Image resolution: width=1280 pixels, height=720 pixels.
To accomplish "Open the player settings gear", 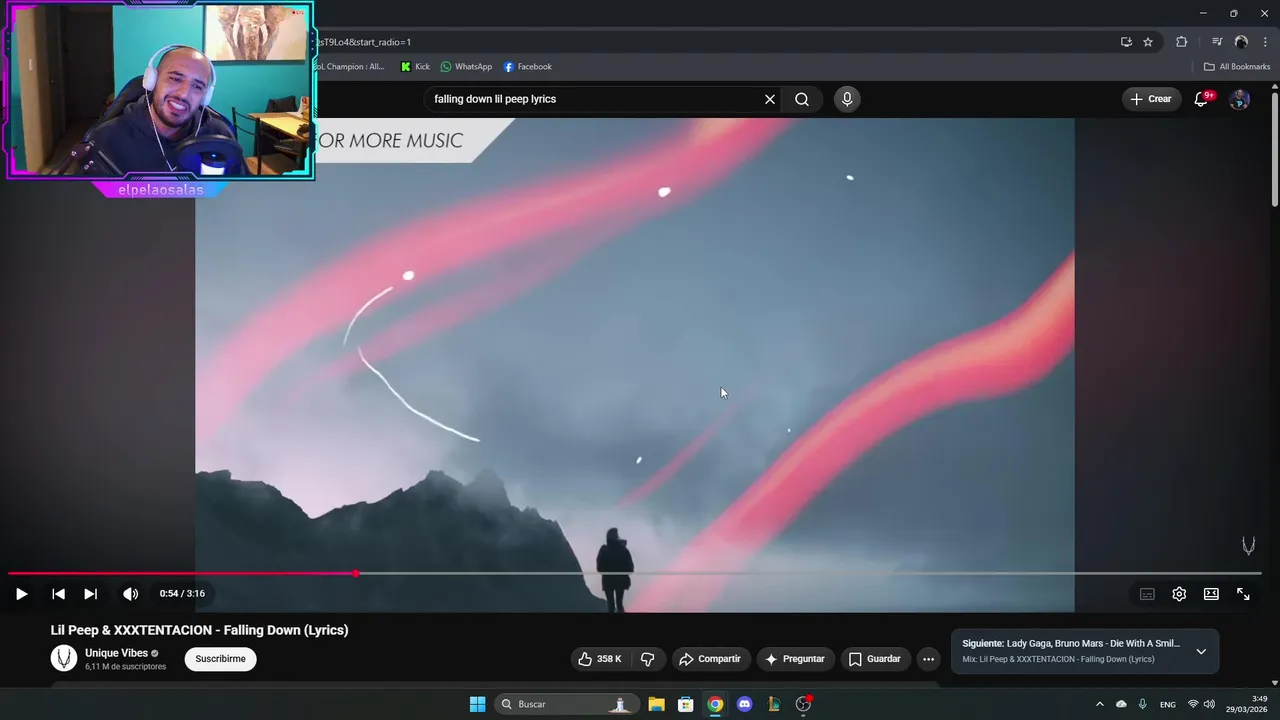I will click(1179, 594).
